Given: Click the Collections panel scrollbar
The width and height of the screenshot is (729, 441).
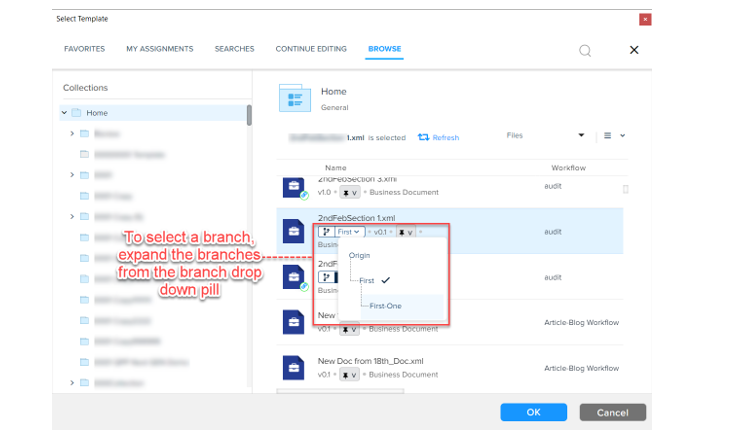Looking at the screenshot, I should (x=249, y=115).
